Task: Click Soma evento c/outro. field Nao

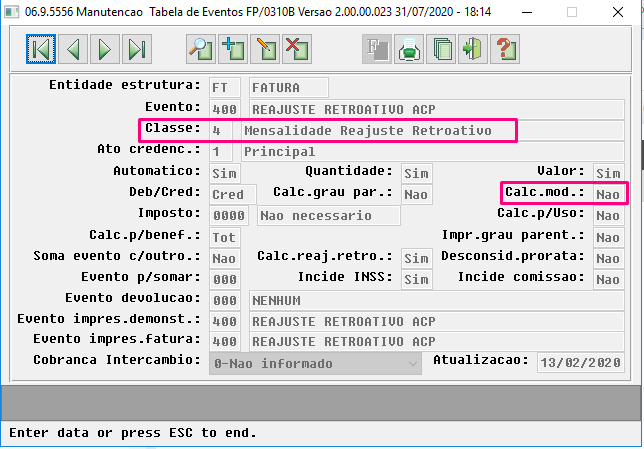Action: point(225,258)
